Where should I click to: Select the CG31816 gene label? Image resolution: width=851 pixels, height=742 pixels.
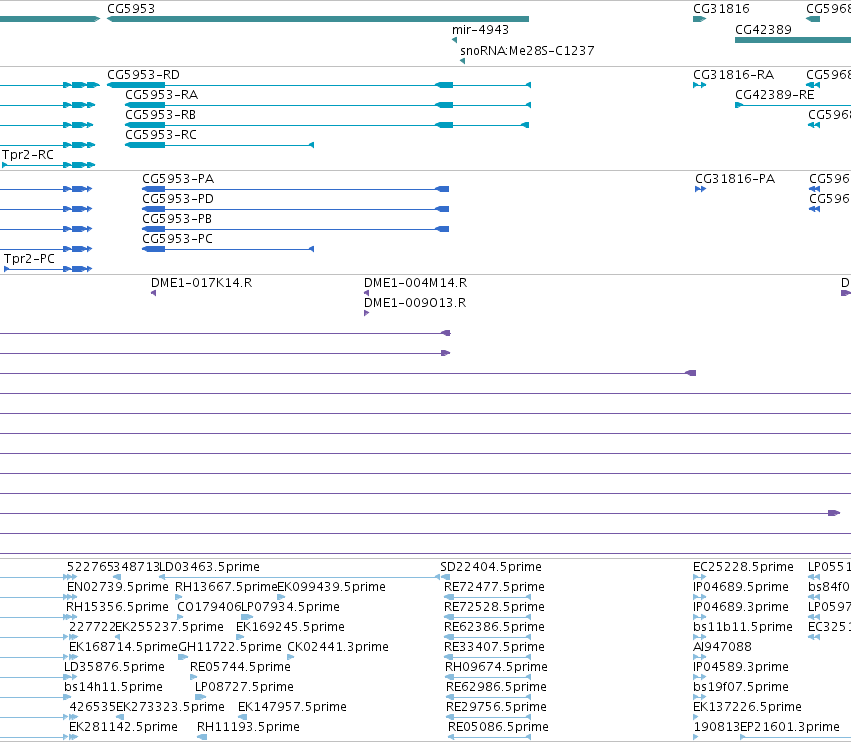tap(721, 9)
